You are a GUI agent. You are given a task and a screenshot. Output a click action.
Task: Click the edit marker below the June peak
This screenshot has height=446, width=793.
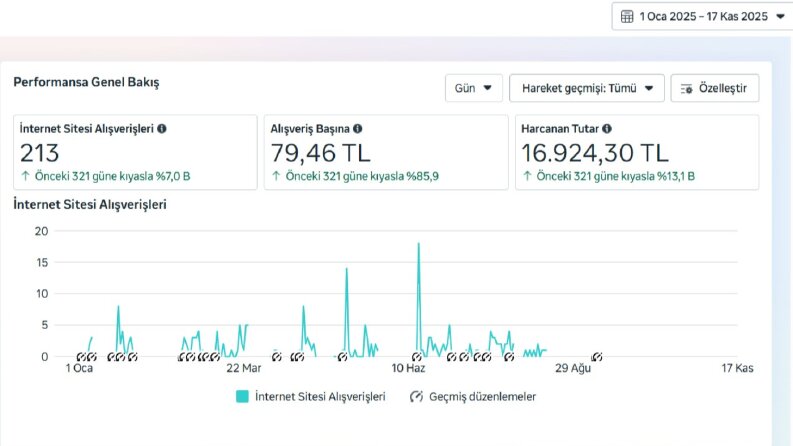pyautogui.click(x=416, y=357)
